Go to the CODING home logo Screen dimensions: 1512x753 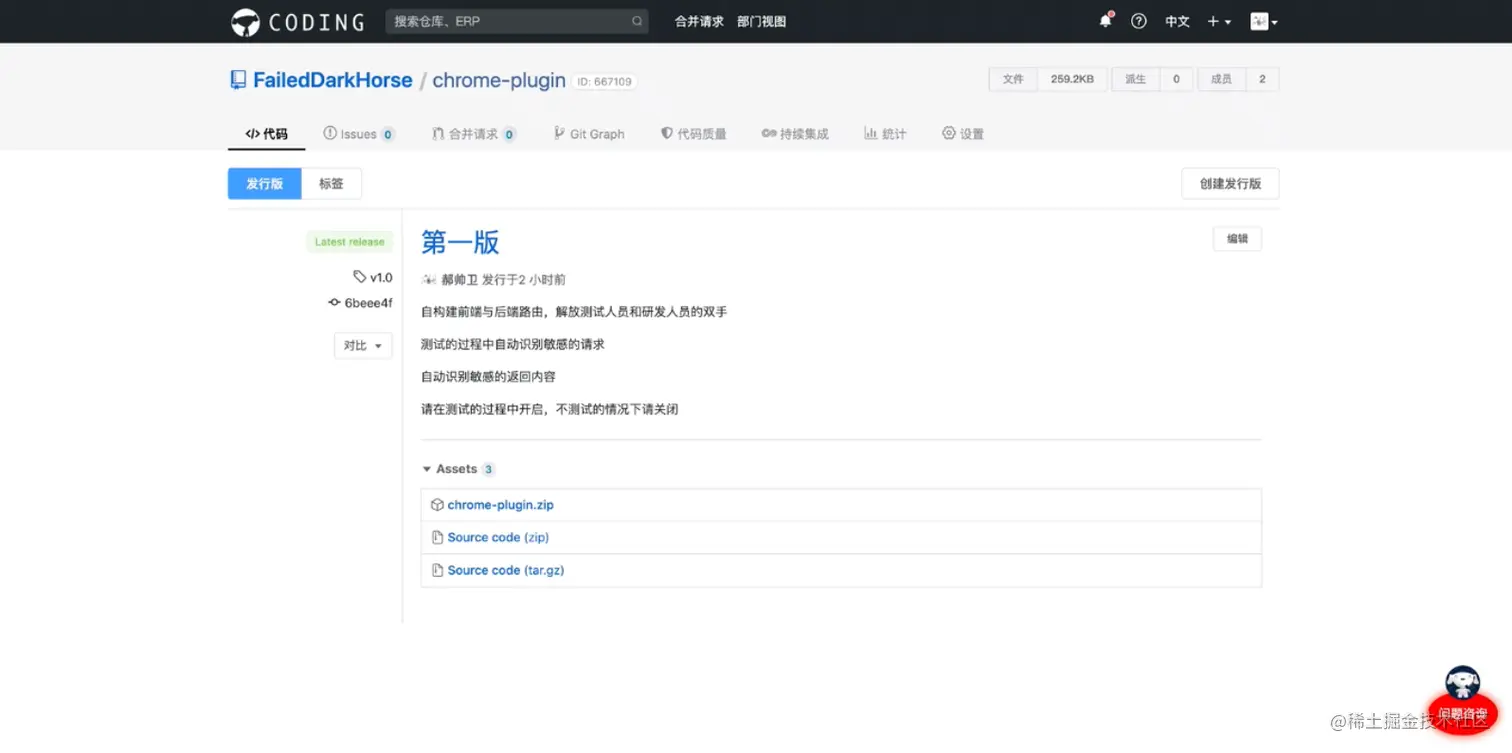click(x=297, y=21)
